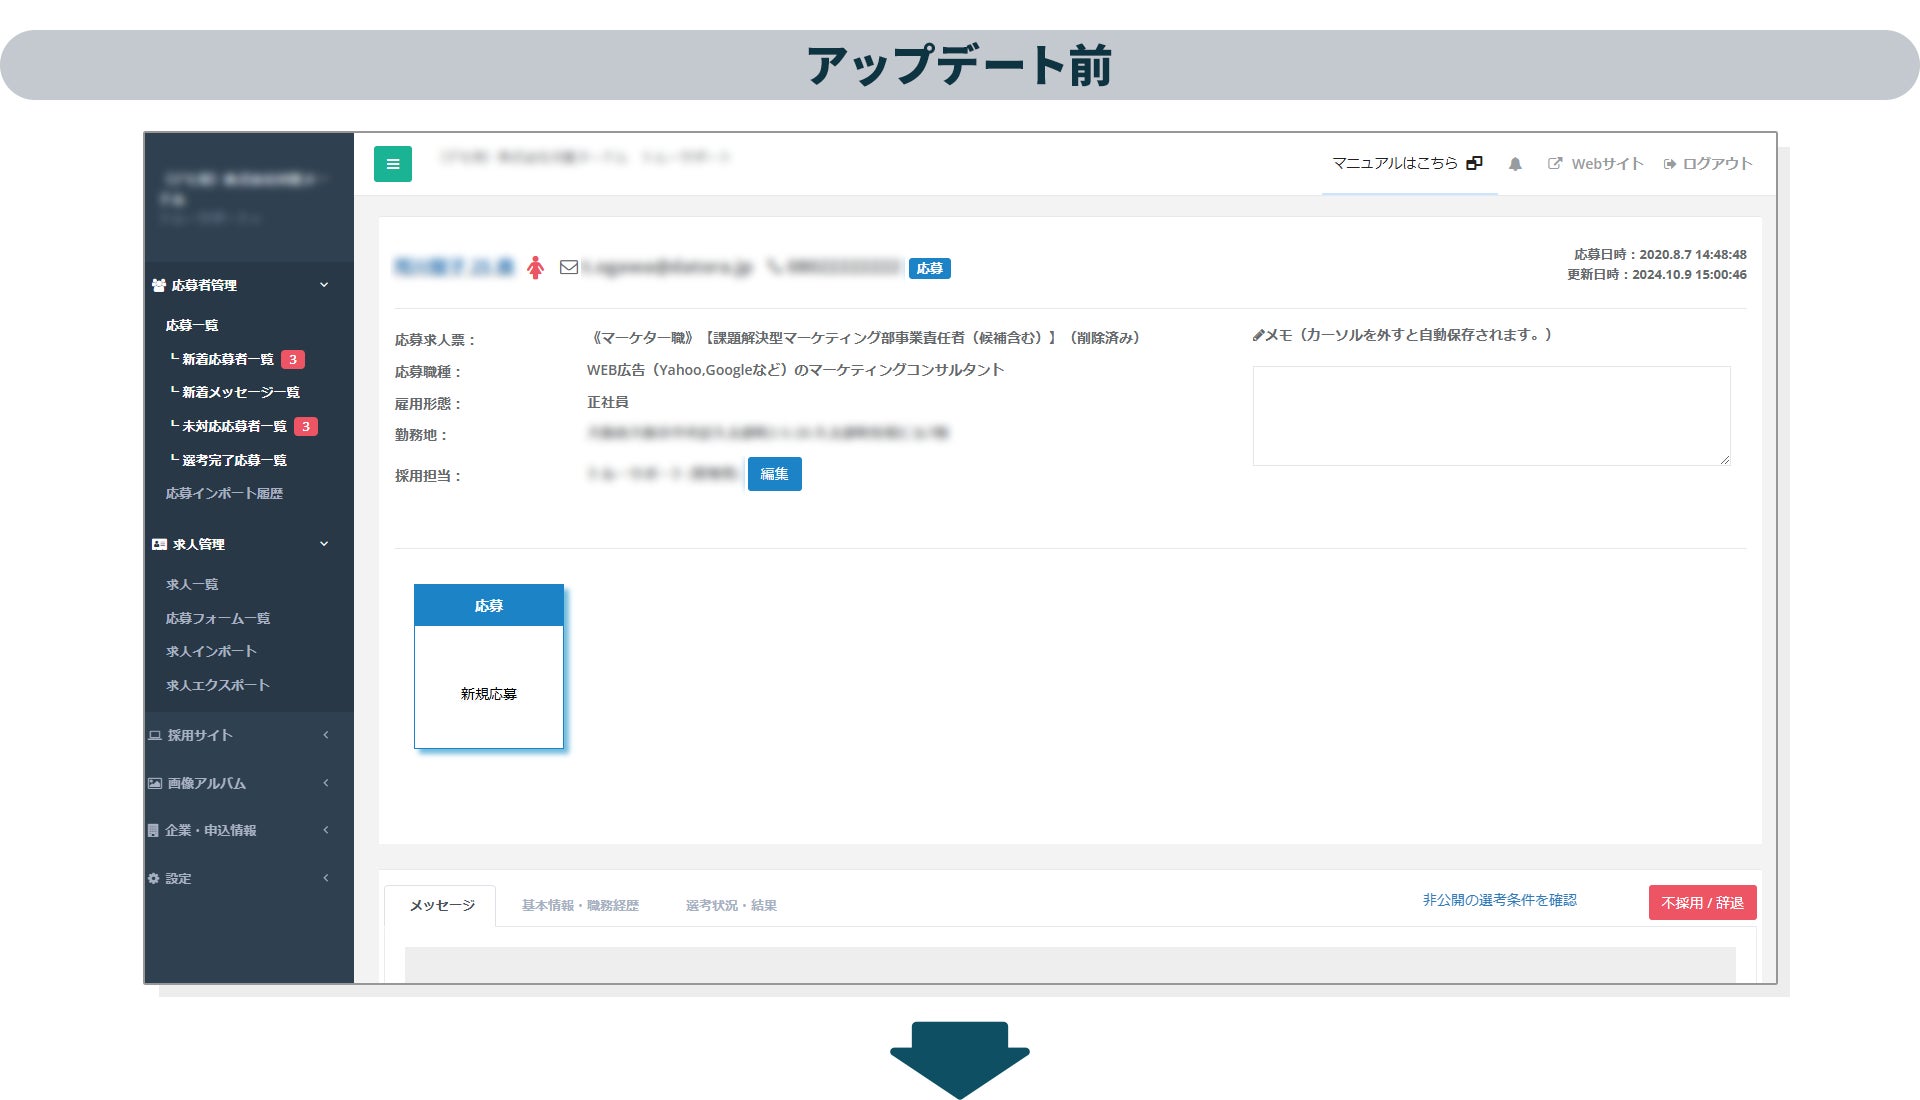Click inside the メモ text area
Screen dimensions: 1920x1100
(1490, 415)
